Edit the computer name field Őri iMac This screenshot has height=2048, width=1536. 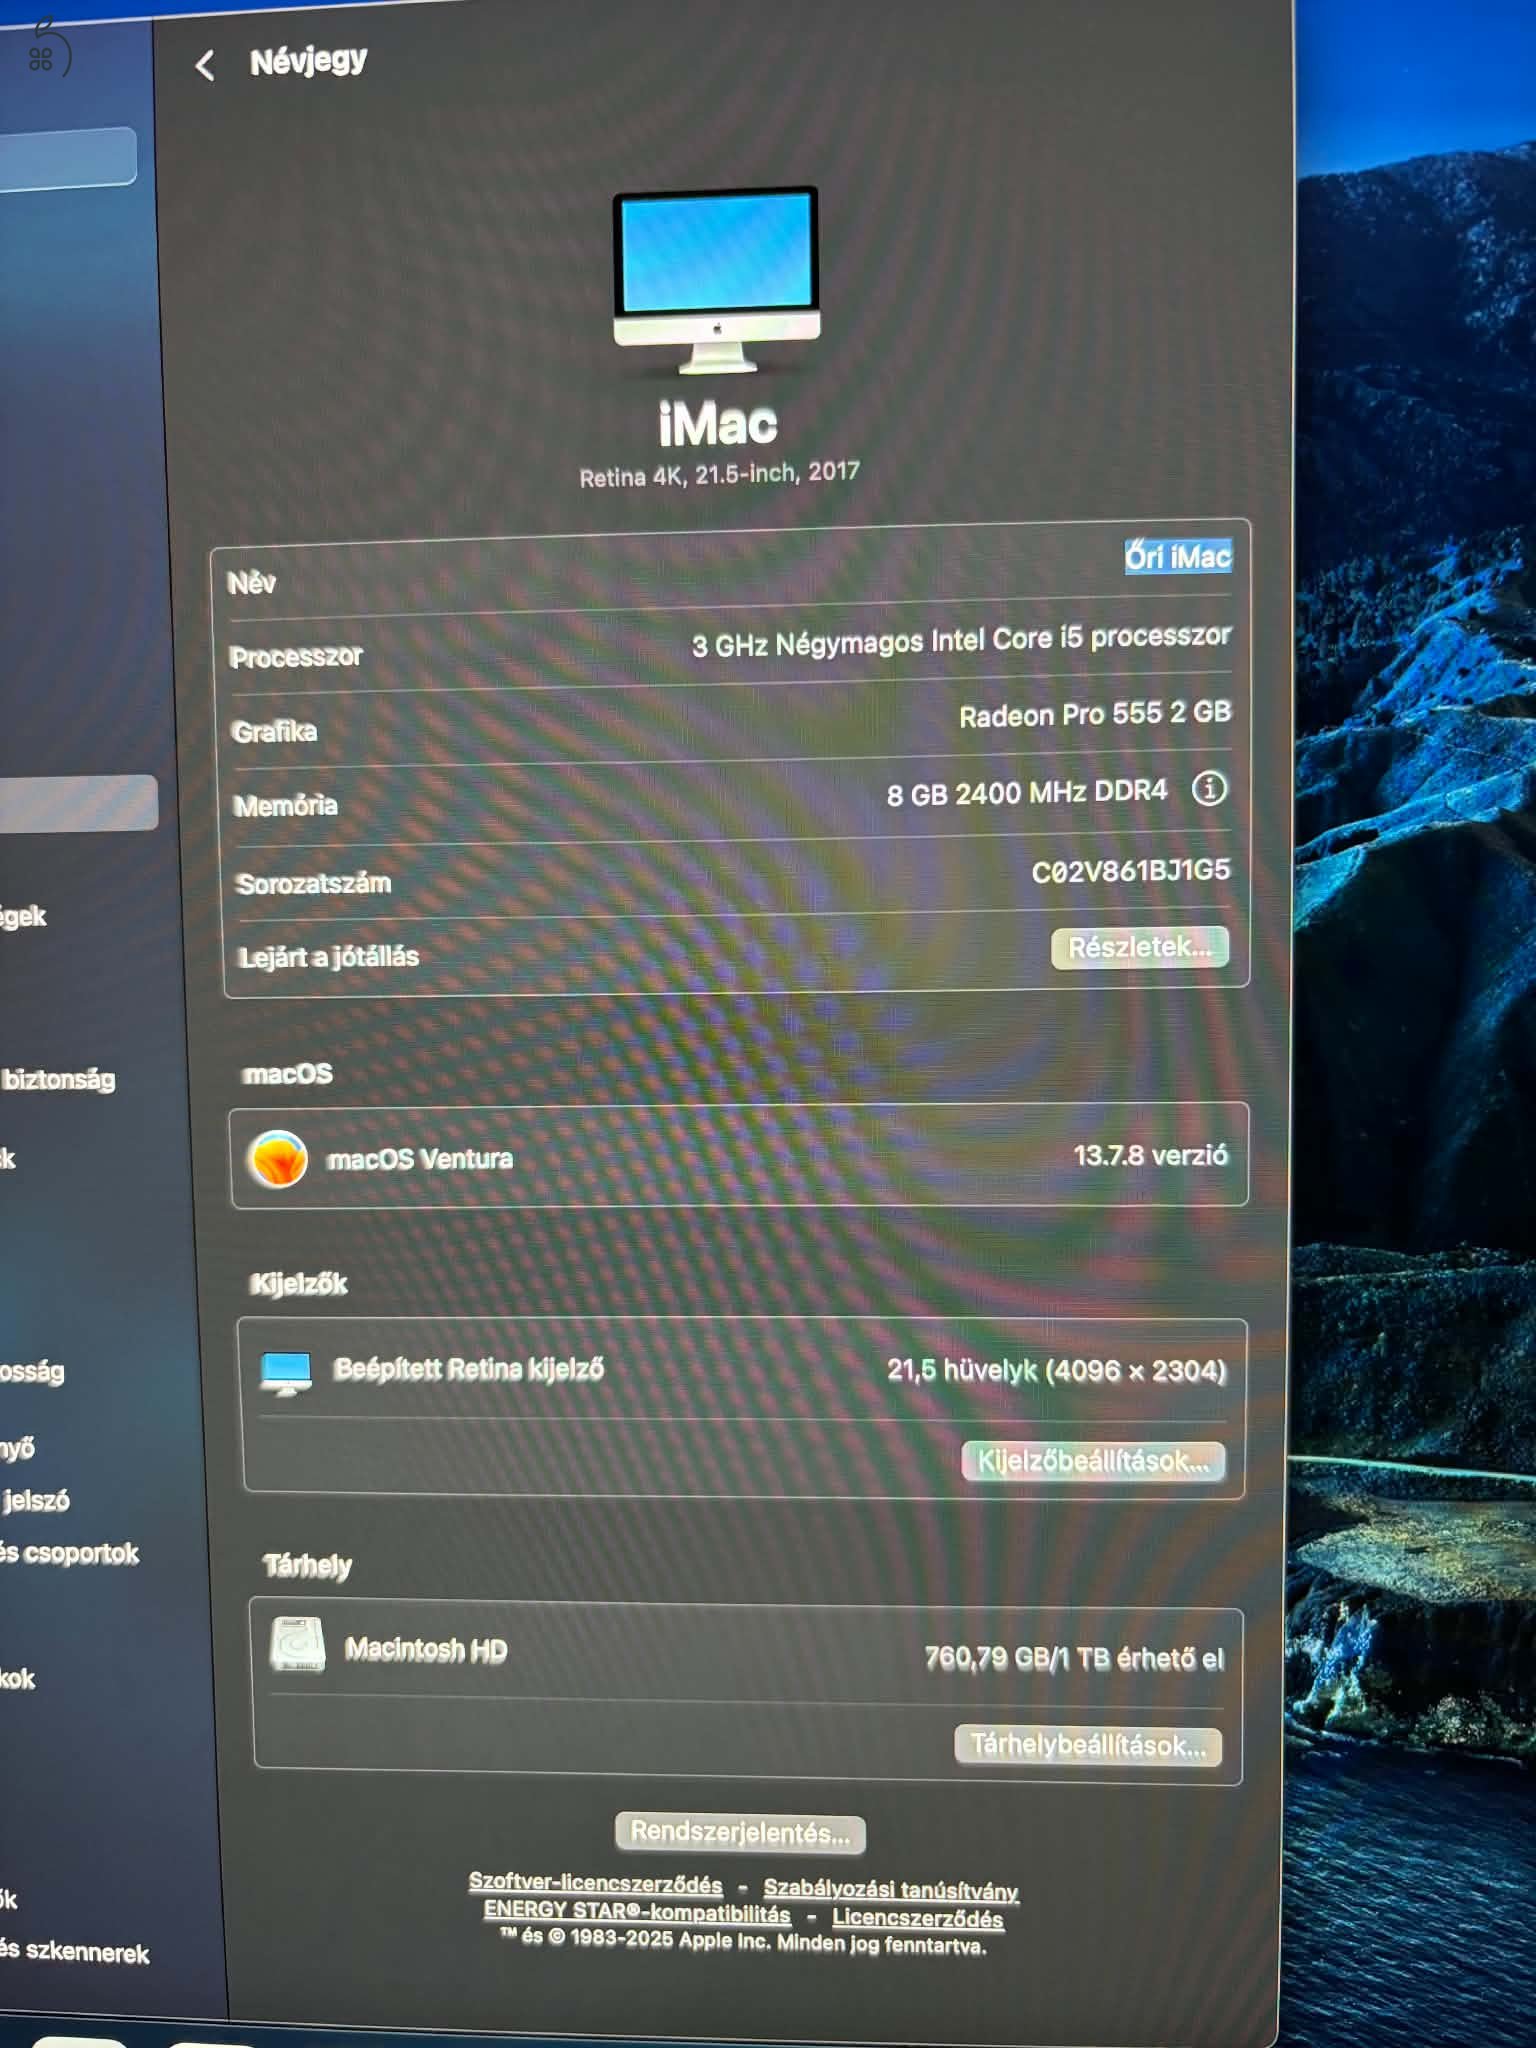tap(1178, 557)
